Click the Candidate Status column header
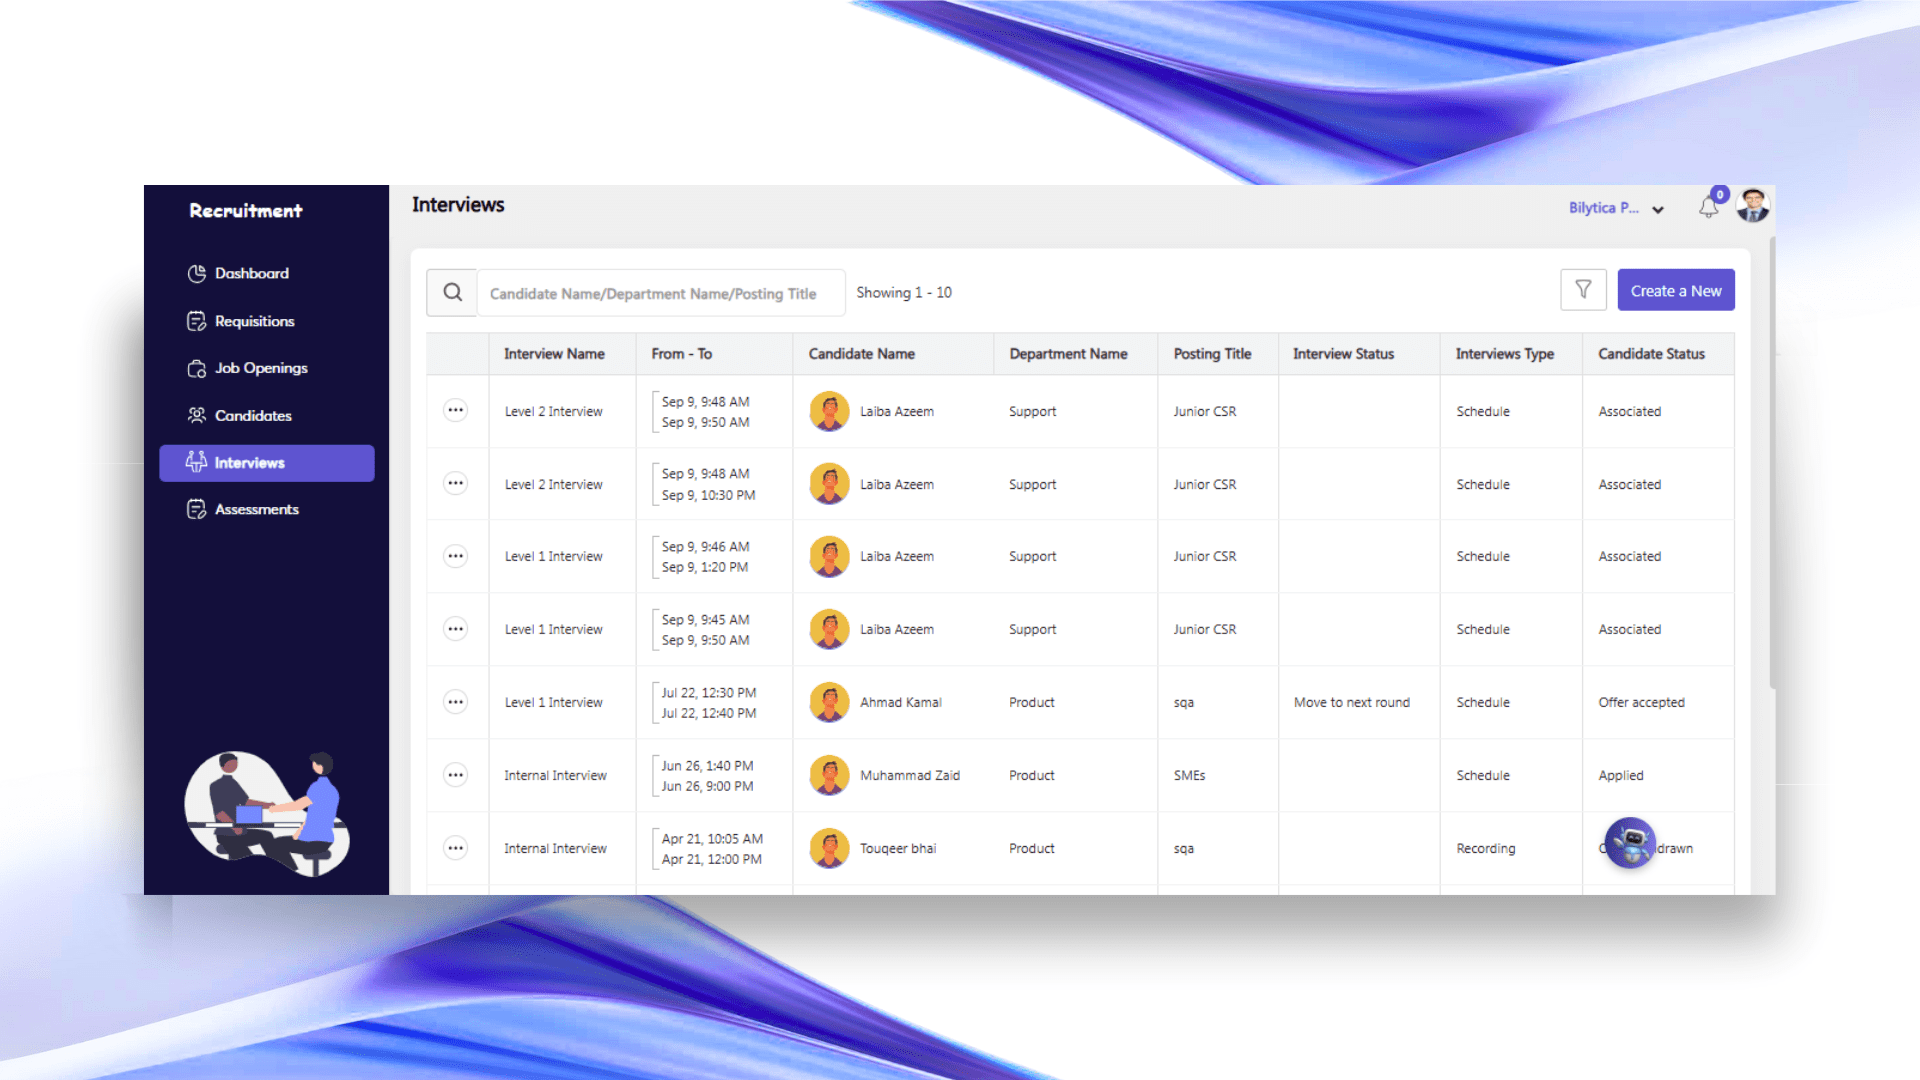 click(1651, 354)
